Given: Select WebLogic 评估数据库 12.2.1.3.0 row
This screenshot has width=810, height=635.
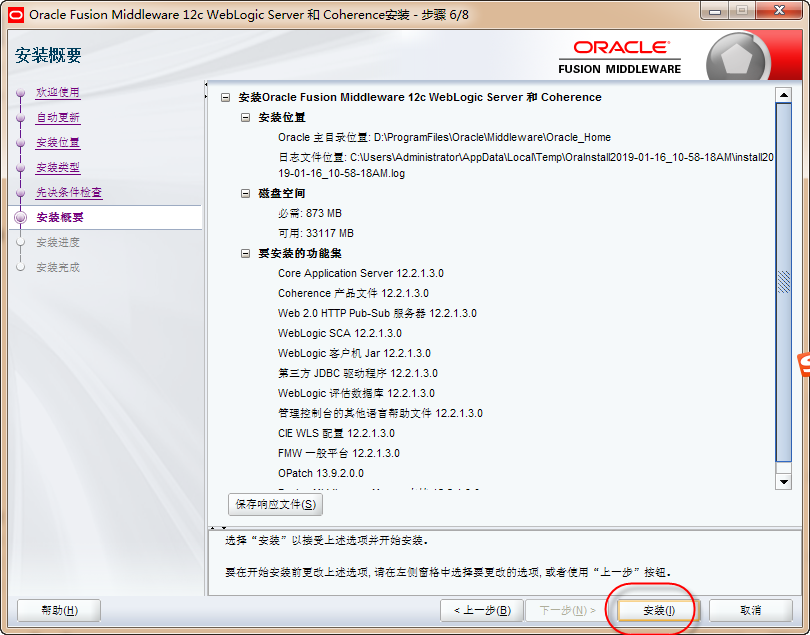Looking at the screenshot, I should pos(356,393).
